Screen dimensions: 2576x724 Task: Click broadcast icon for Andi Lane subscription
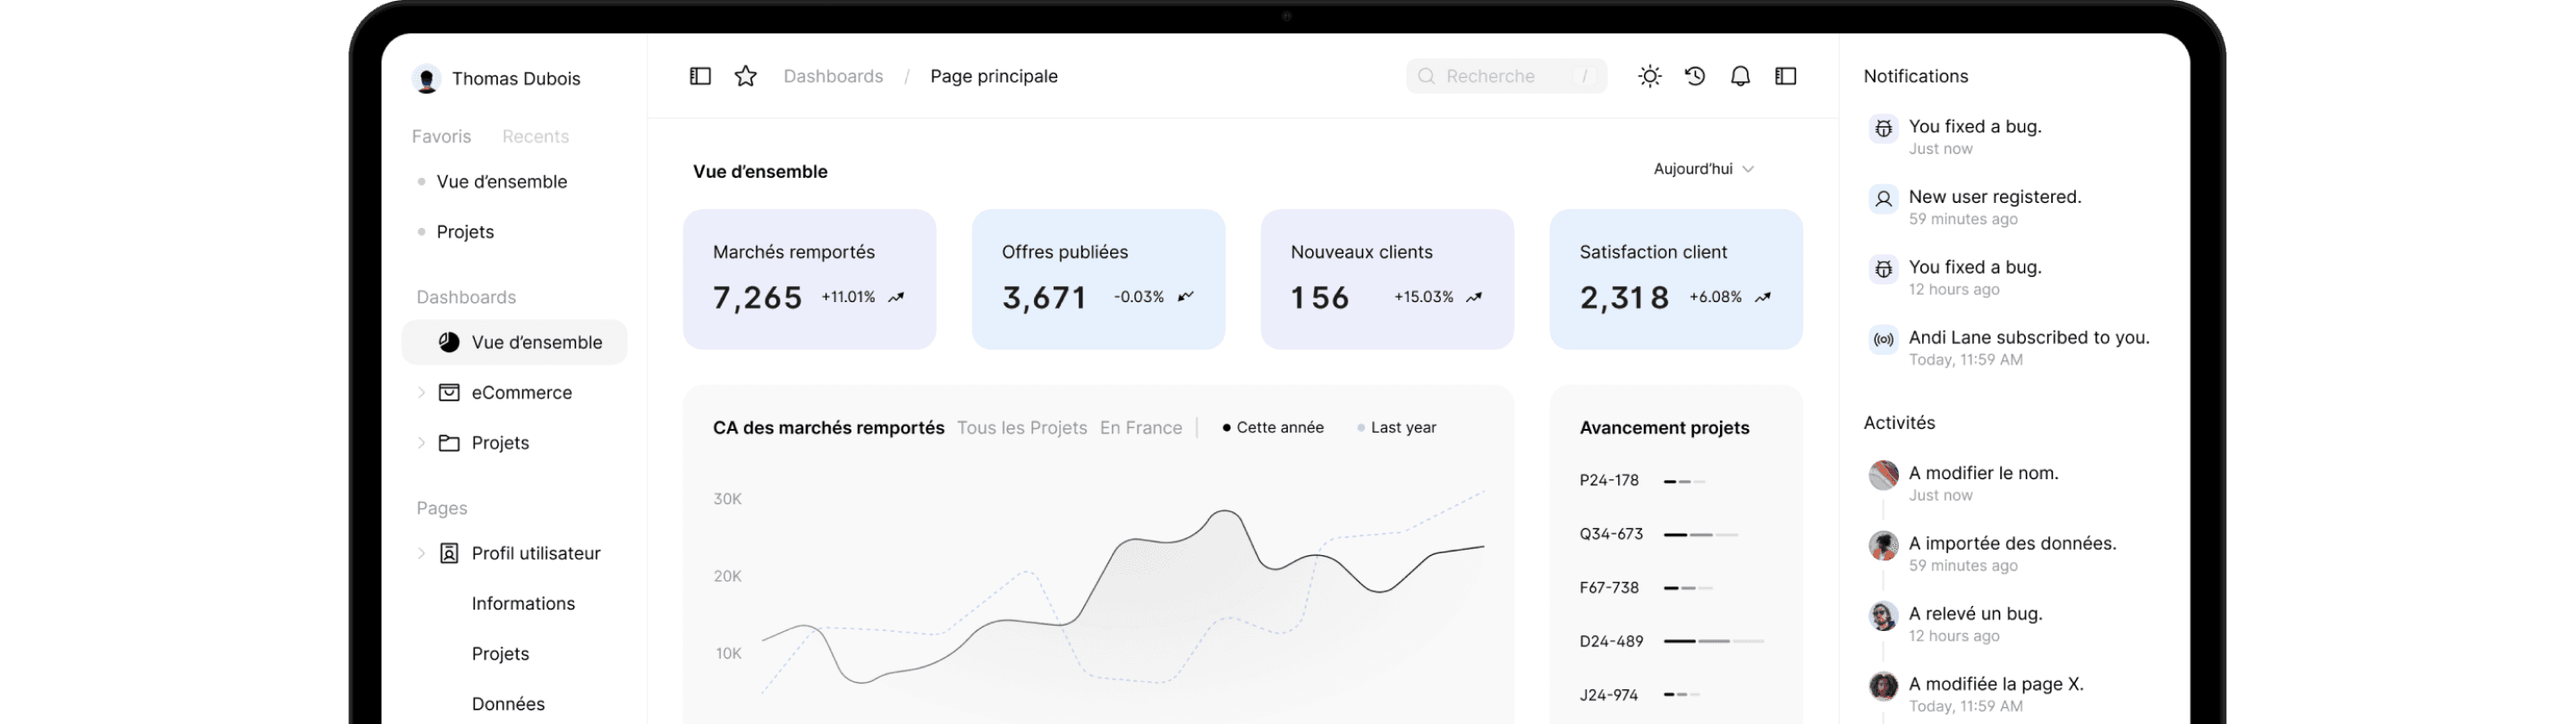click(1883, 340)
